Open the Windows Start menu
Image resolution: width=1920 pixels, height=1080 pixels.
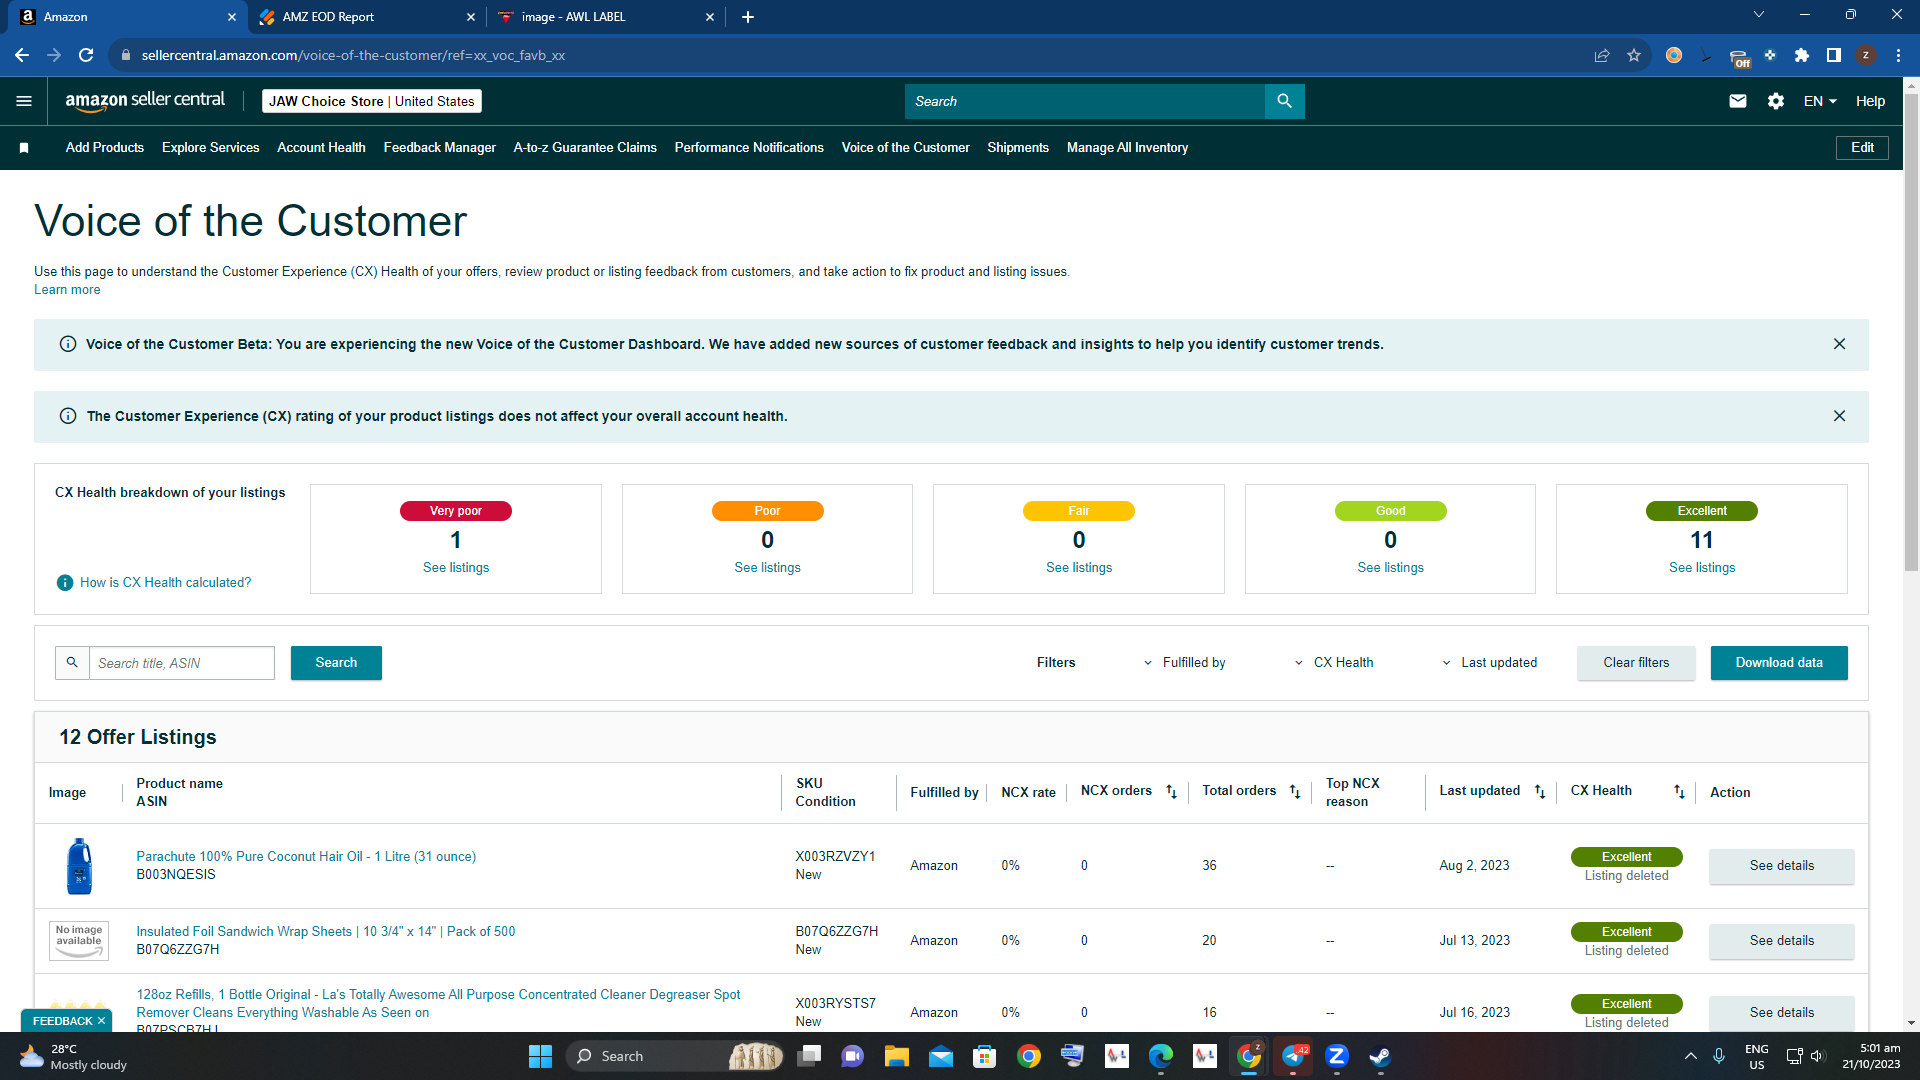(x=540, y=1056)
